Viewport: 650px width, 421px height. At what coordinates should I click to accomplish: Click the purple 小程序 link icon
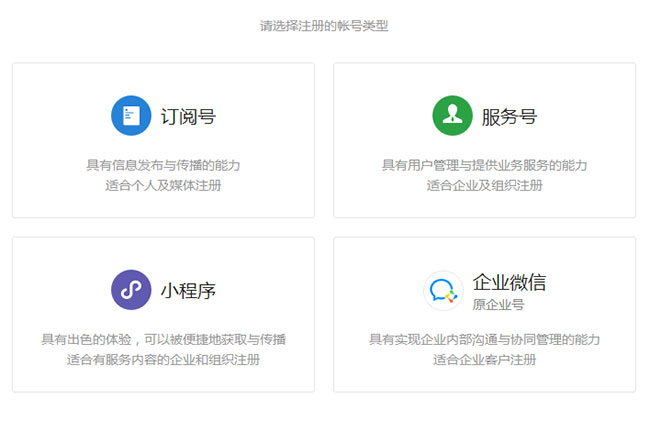click(x=131, y=290)
